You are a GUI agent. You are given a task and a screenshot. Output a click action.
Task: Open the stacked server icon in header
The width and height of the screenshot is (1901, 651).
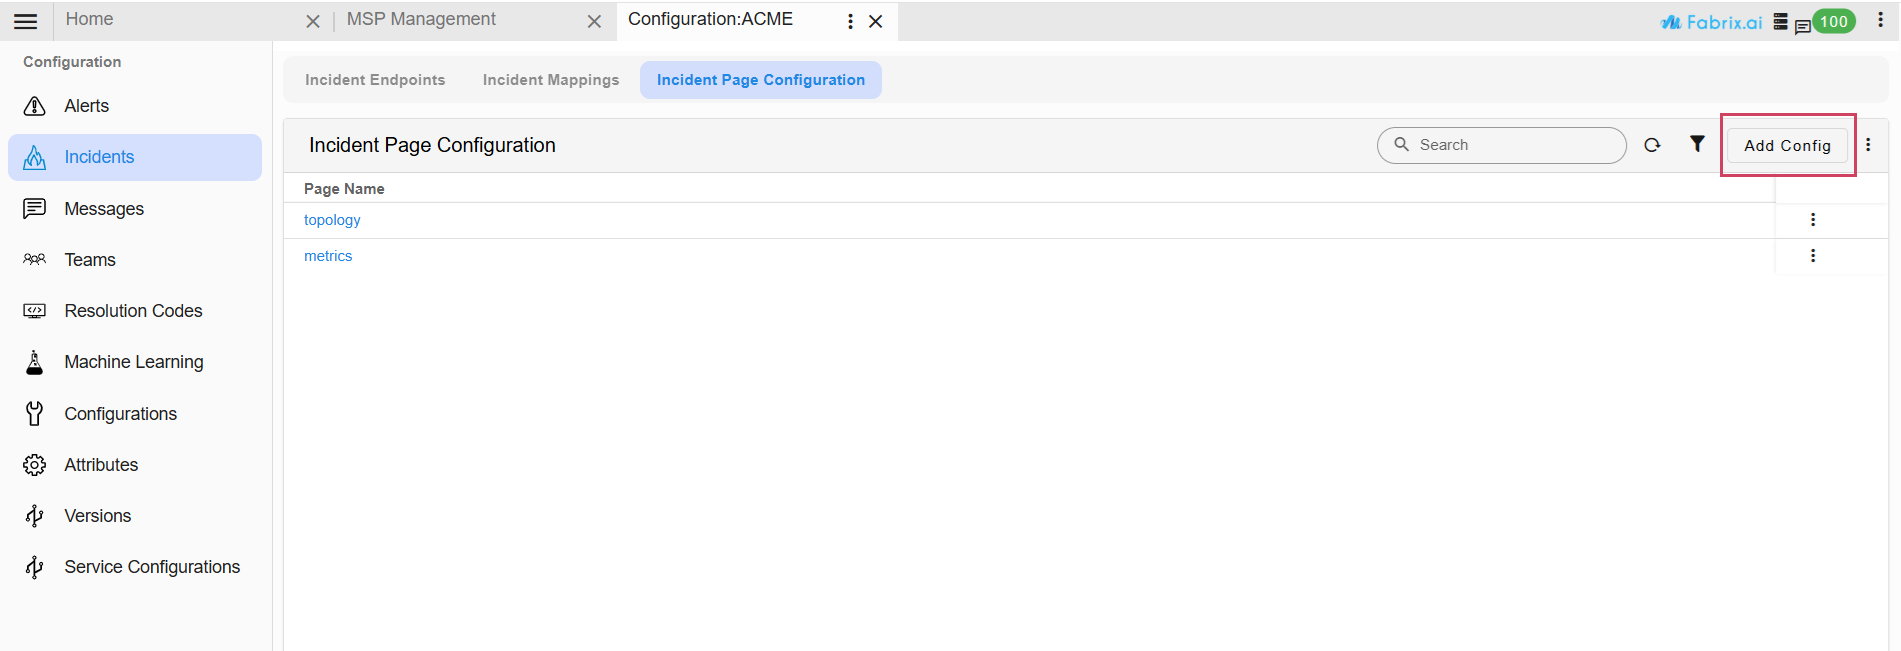1780,22
